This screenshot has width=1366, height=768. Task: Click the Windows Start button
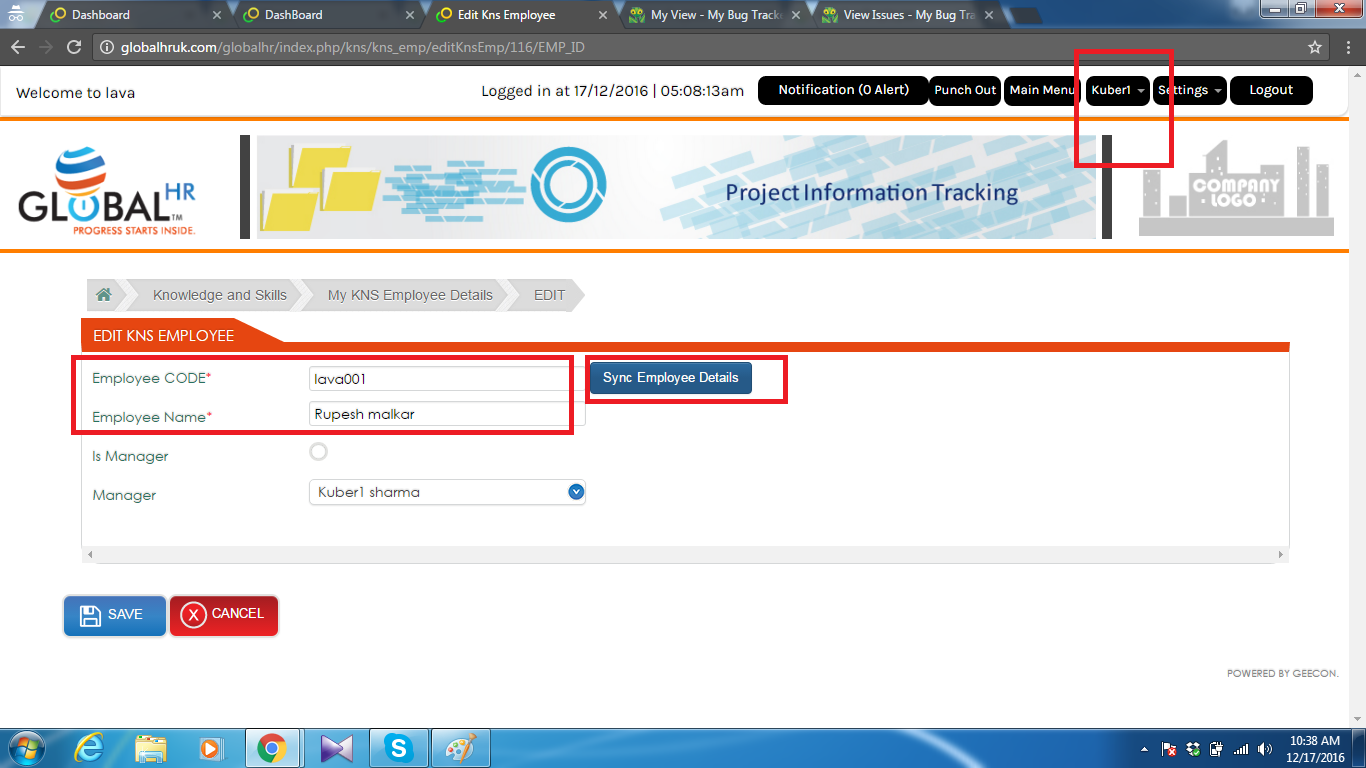(25, 748)
